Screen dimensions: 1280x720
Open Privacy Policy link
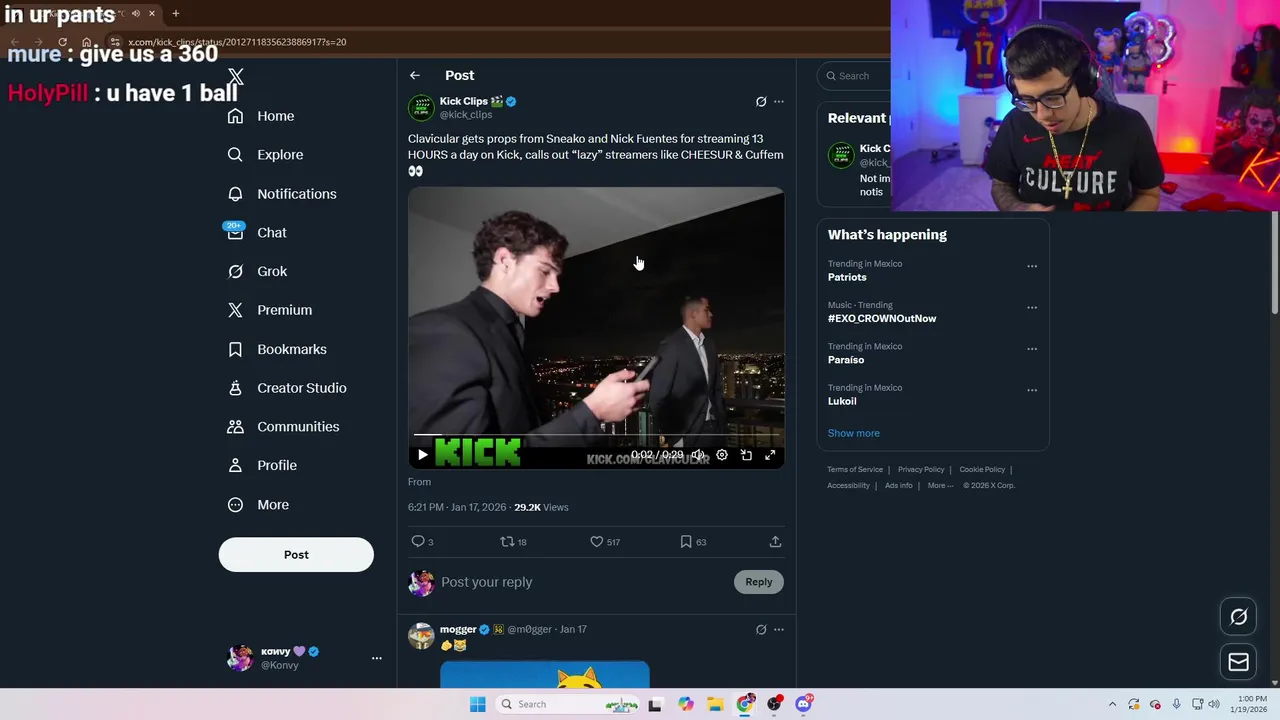click(921, 469)
